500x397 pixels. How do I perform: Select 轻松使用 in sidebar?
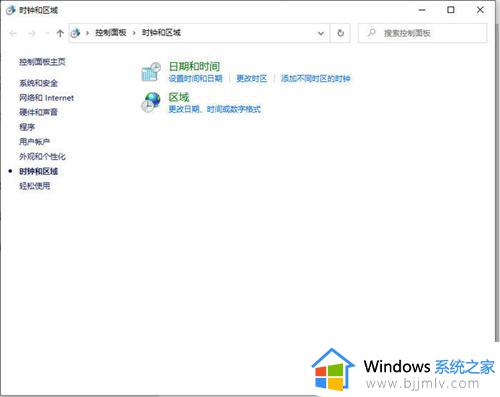point(34,186)
